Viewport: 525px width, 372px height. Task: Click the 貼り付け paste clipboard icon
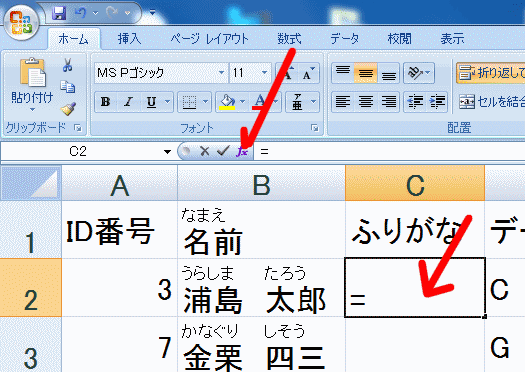32,72
